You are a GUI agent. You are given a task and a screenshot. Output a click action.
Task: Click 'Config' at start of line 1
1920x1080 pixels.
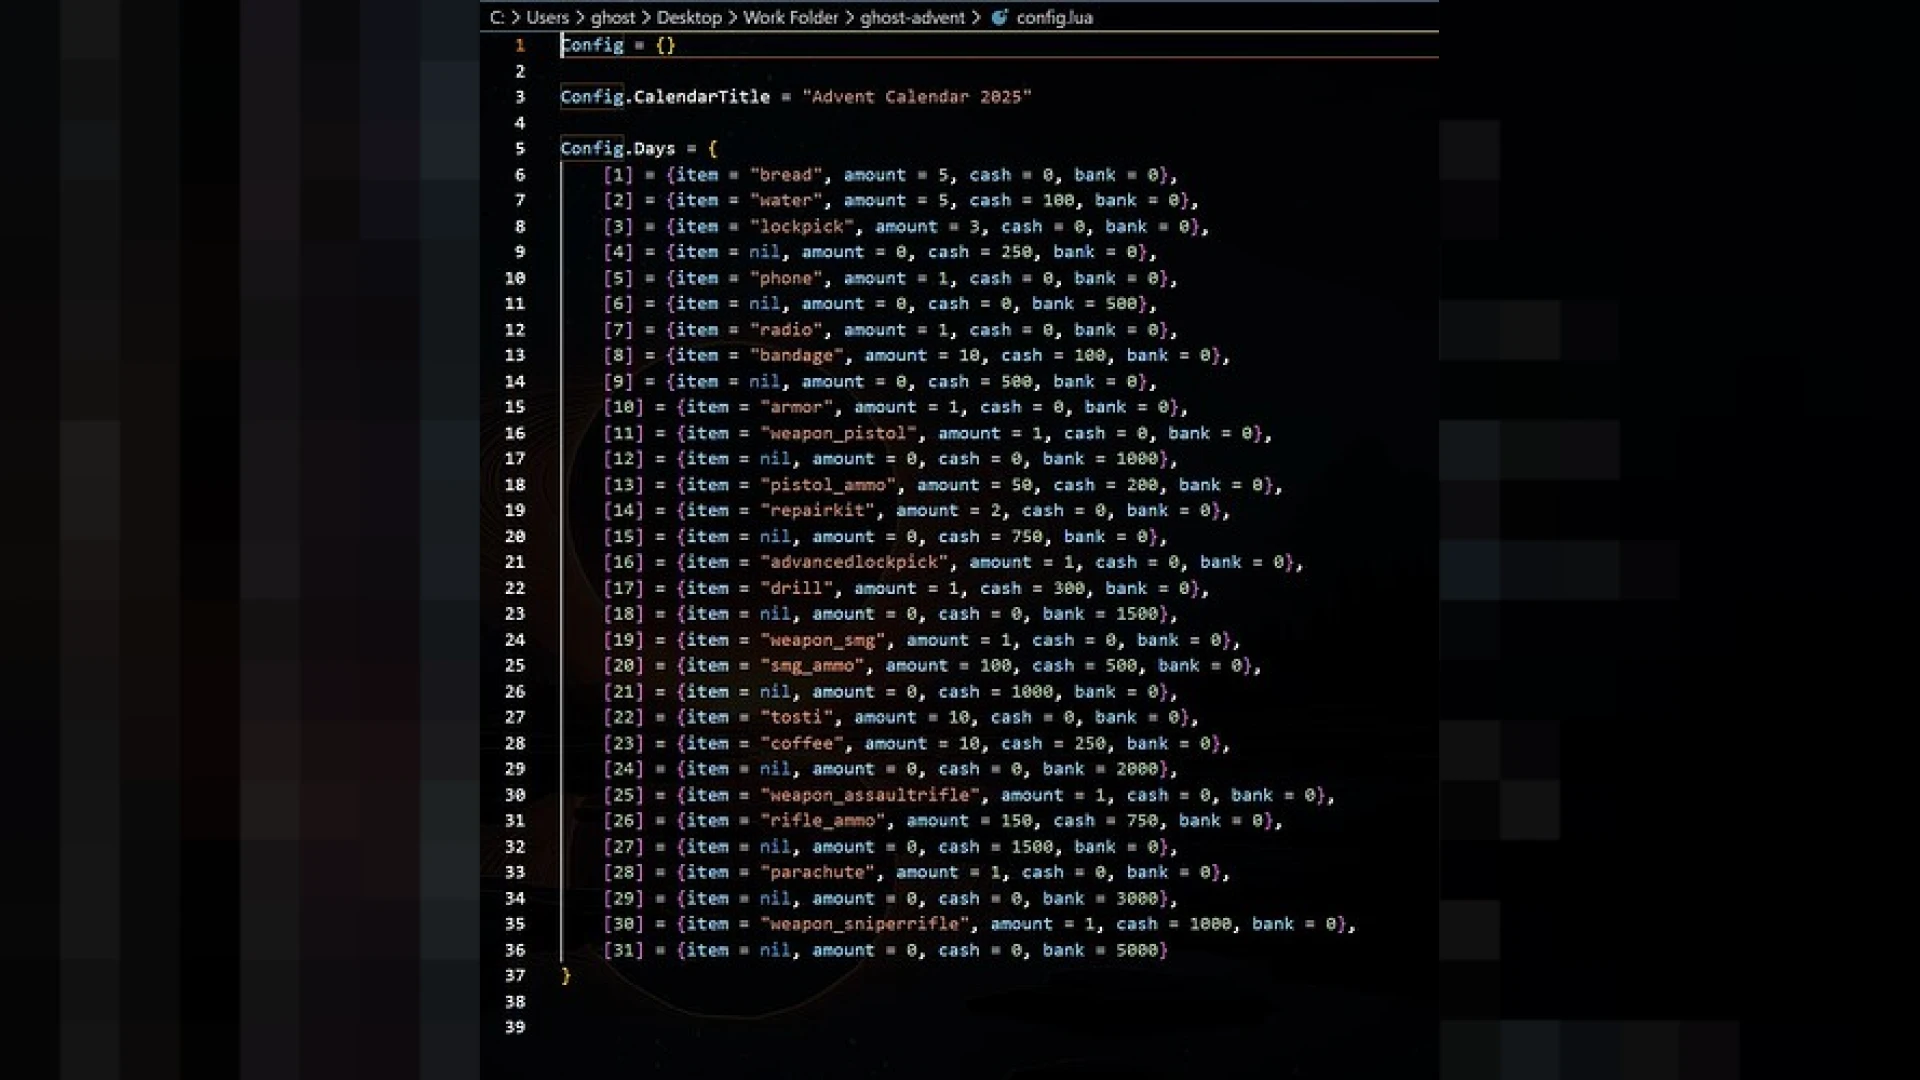592,45
